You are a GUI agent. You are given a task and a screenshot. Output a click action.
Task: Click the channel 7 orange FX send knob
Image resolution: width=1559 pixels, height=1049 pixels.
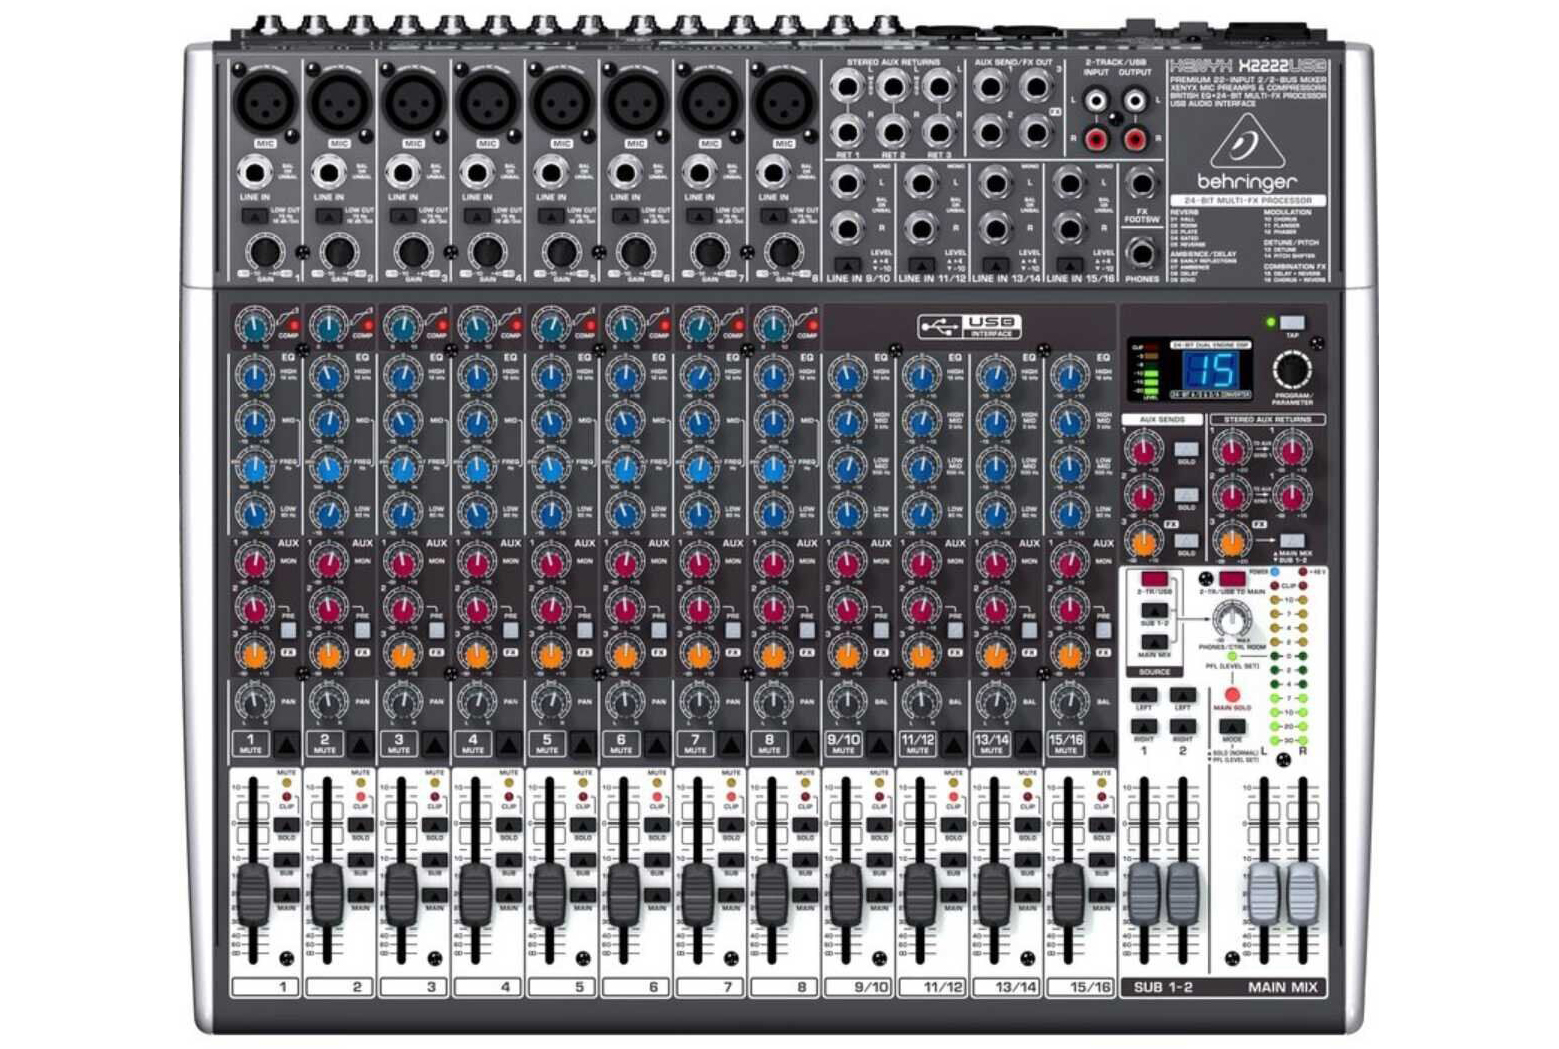click(x=699, y=655)
